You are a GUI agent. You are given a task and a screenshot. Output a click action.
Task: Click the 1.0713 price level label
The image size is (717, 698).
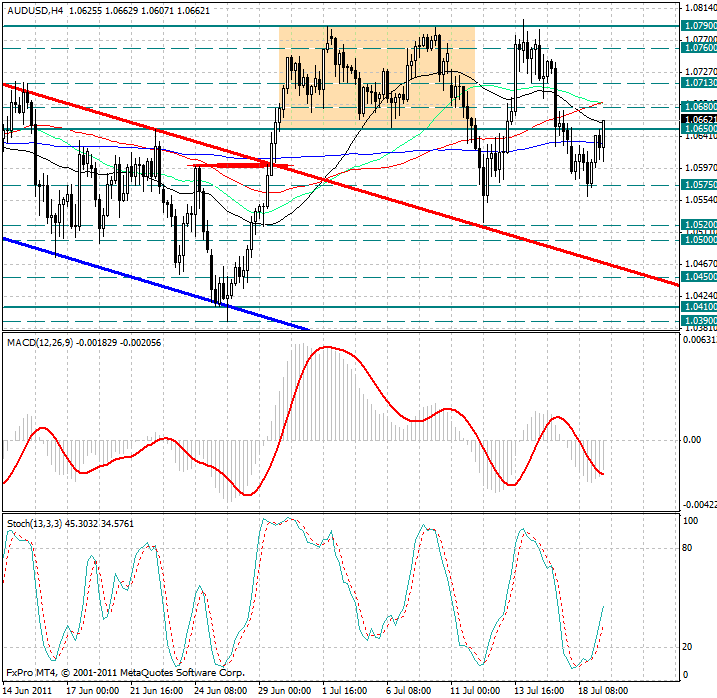[699, 85]
